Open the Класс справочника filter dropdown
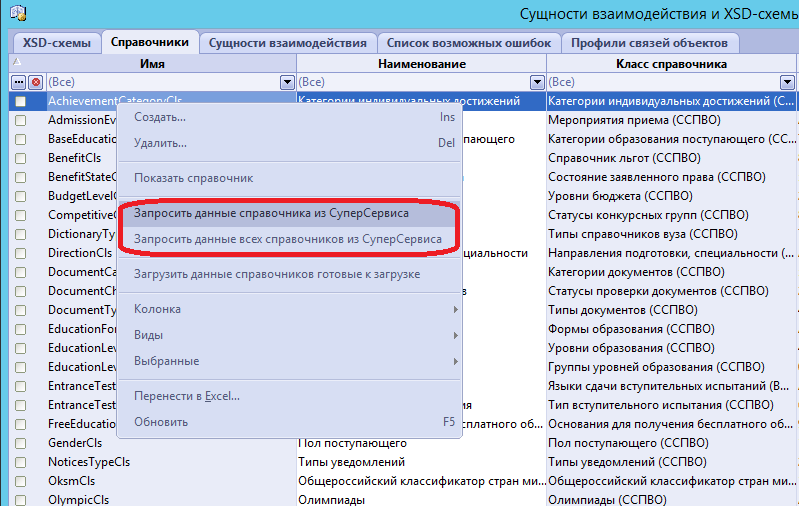 coord(787,82)
